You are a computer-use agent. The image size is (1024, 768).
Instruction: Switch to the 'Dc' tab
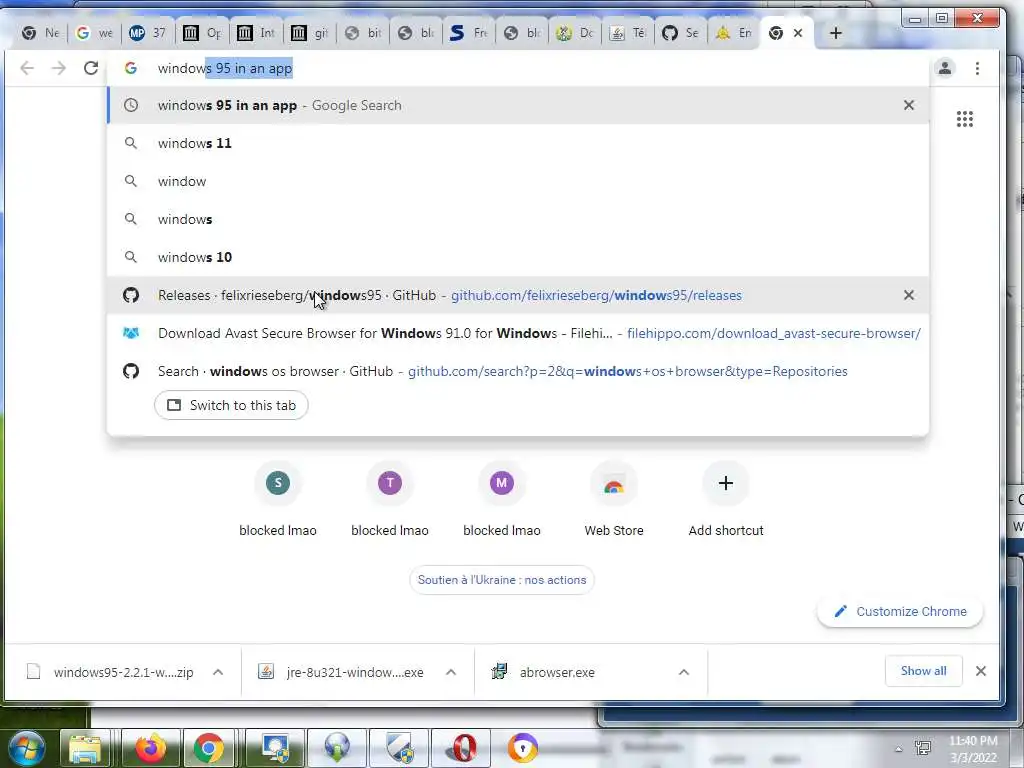(575, 33)
